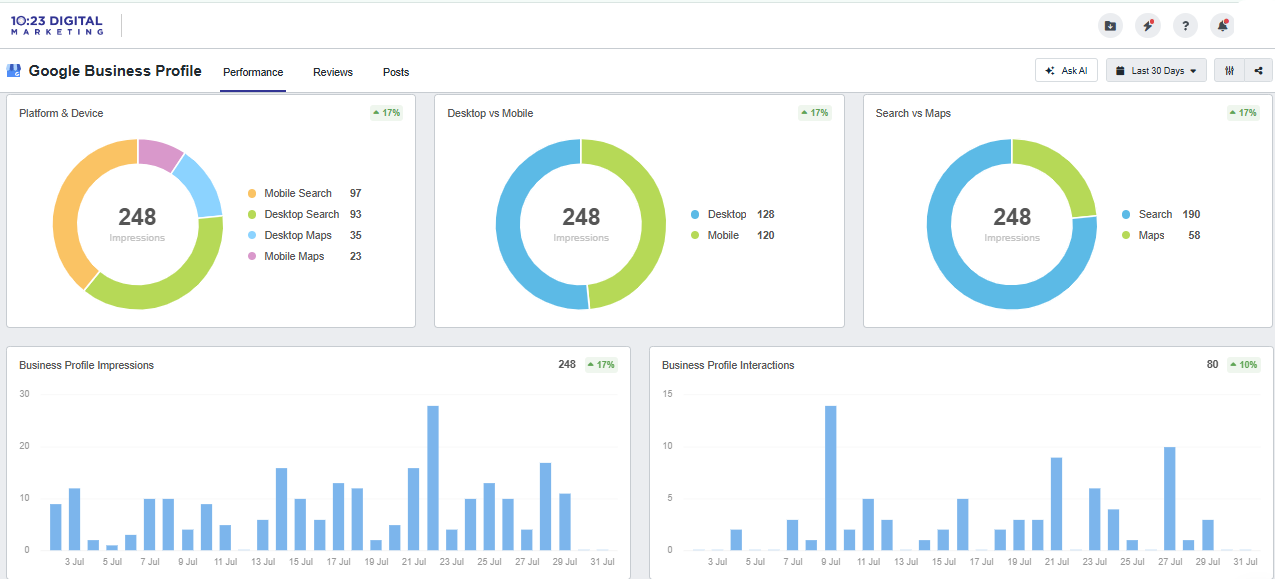
Task: Click the 14 Jul bar in Business Profile Impressions
Action: [x=282, y=509]
